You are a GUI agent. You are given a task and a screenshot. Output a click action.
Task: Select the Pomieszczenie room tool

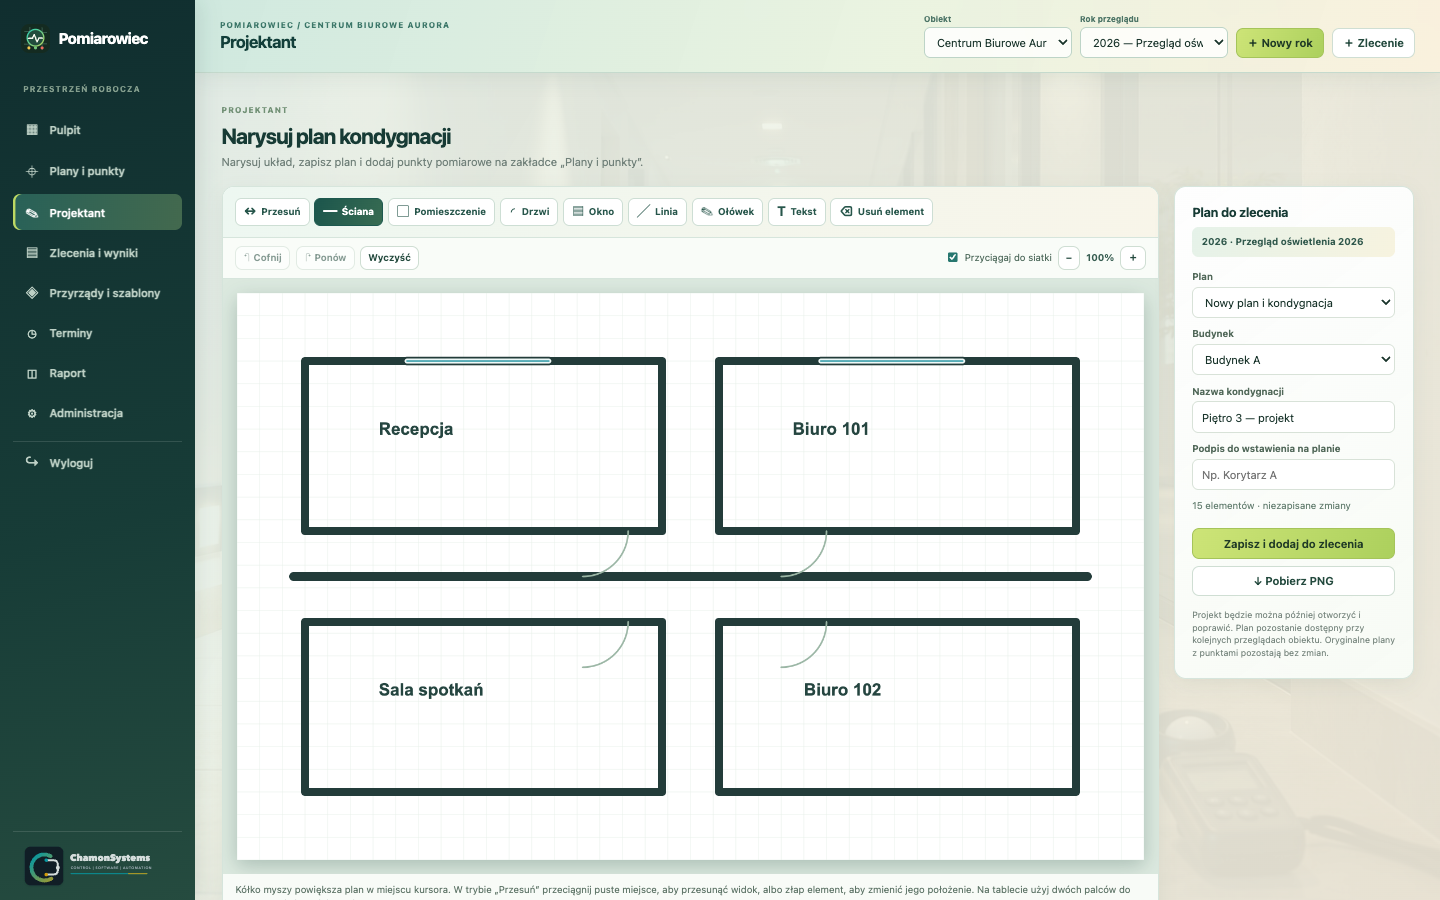click(441, 212)
